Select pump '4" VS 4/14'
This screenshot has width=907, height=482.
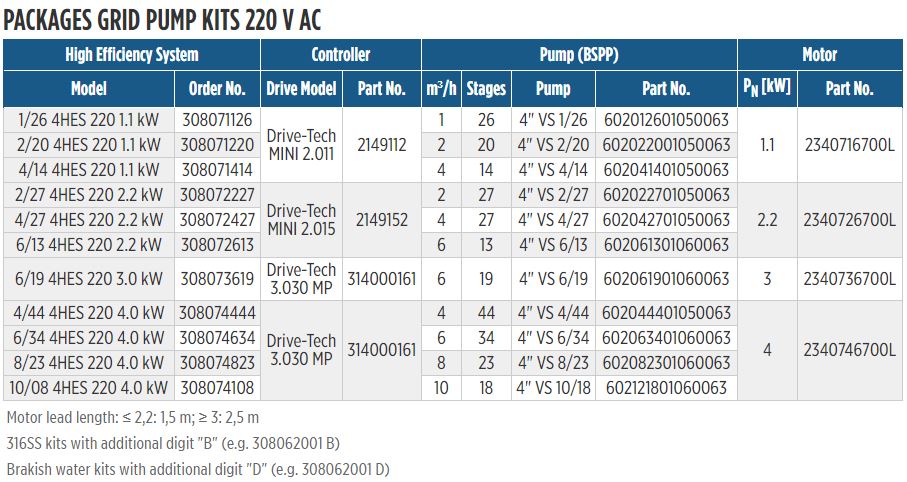coord(553,170)
